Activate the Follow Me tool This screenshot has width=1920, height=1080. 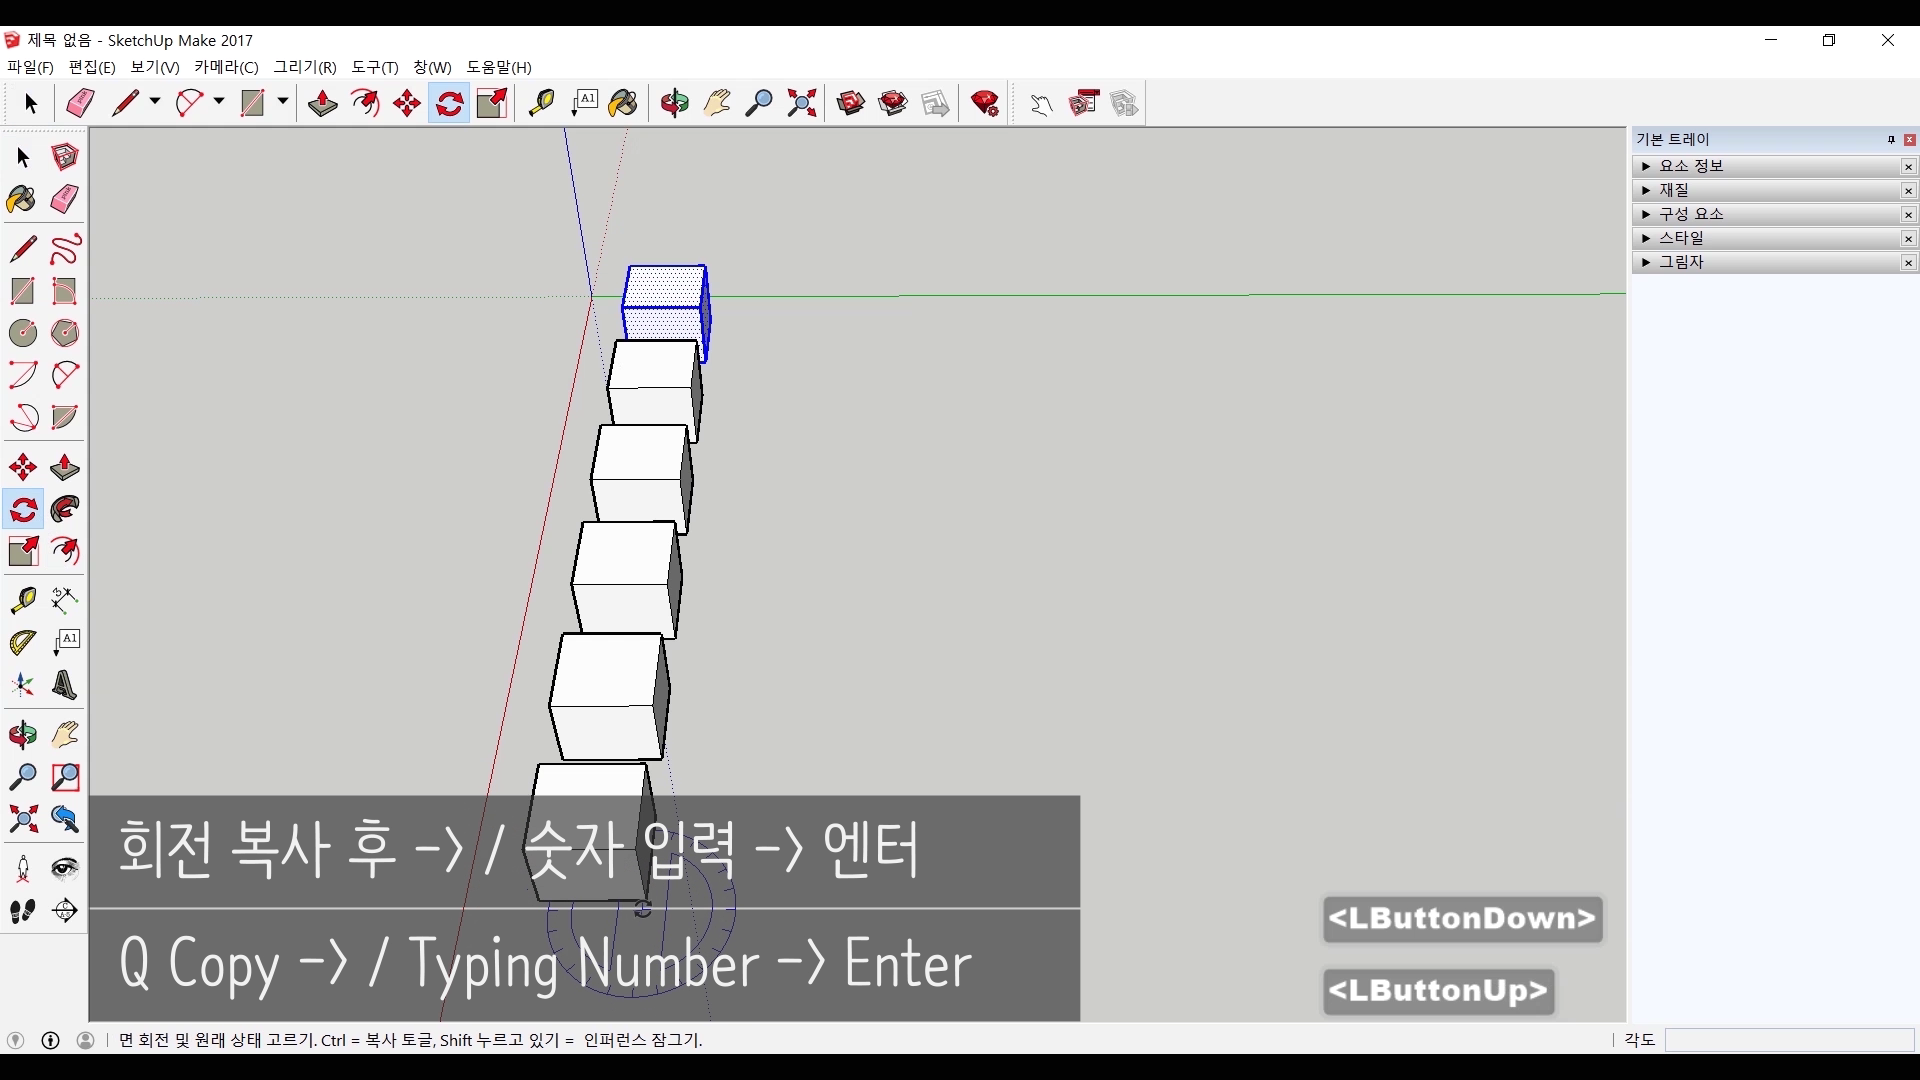pyautogui.click(x=65, y=510)
